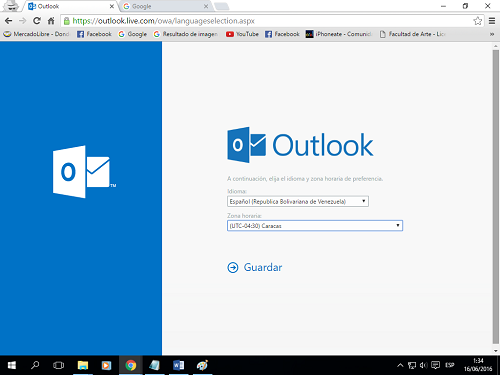Open the Zona horaria time zone dropdown
The height and width of the screenshot is (375, 500).
(x=315, y=226)
